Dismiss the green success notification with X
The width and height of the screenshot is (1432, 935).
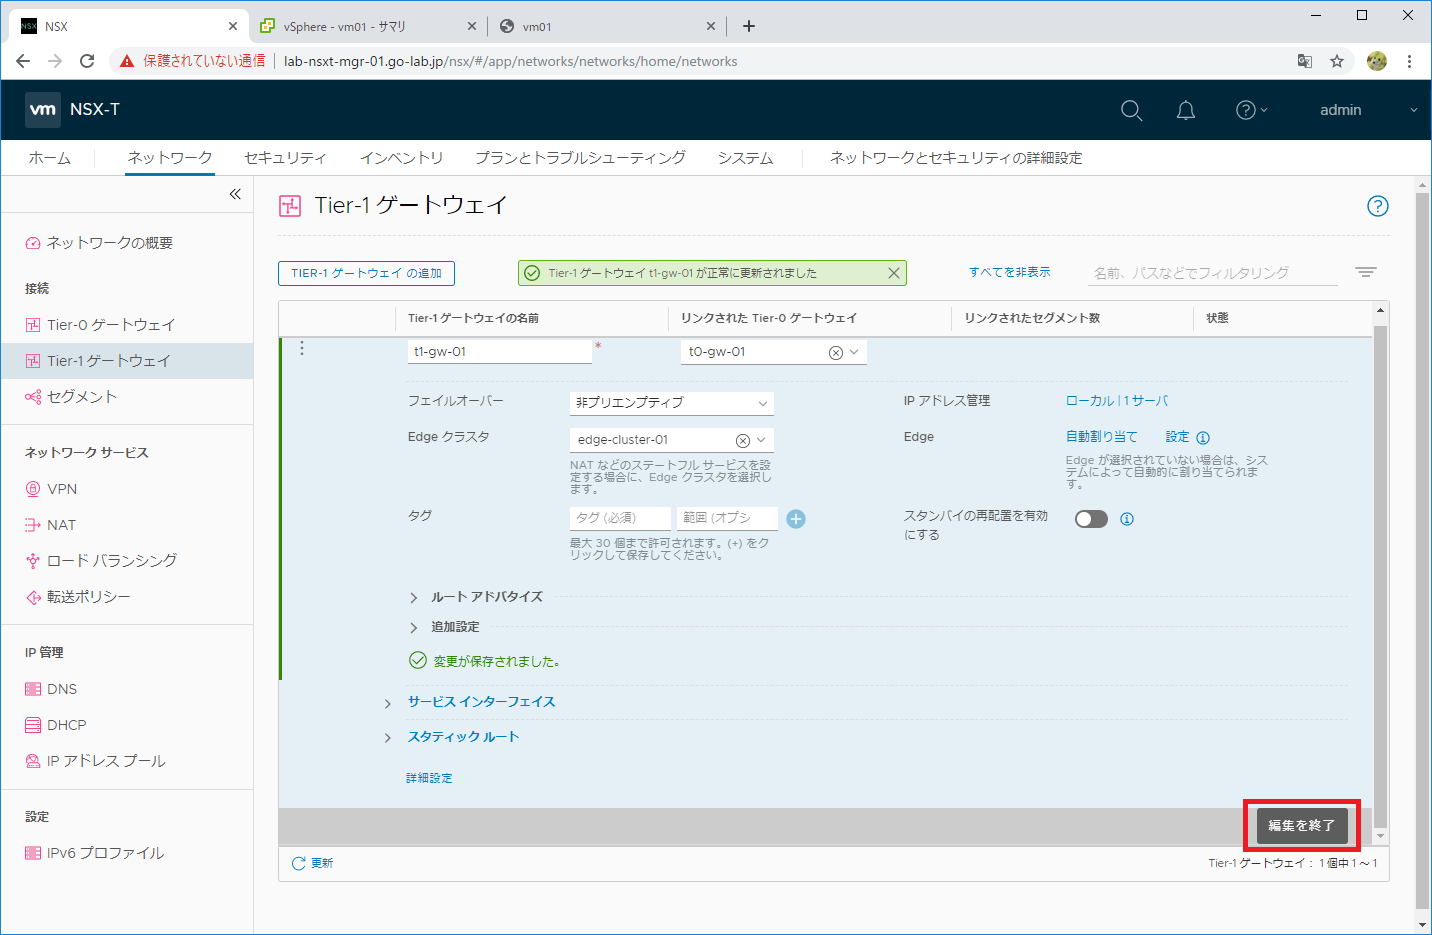pyautogui.click(x=894, y=273)
